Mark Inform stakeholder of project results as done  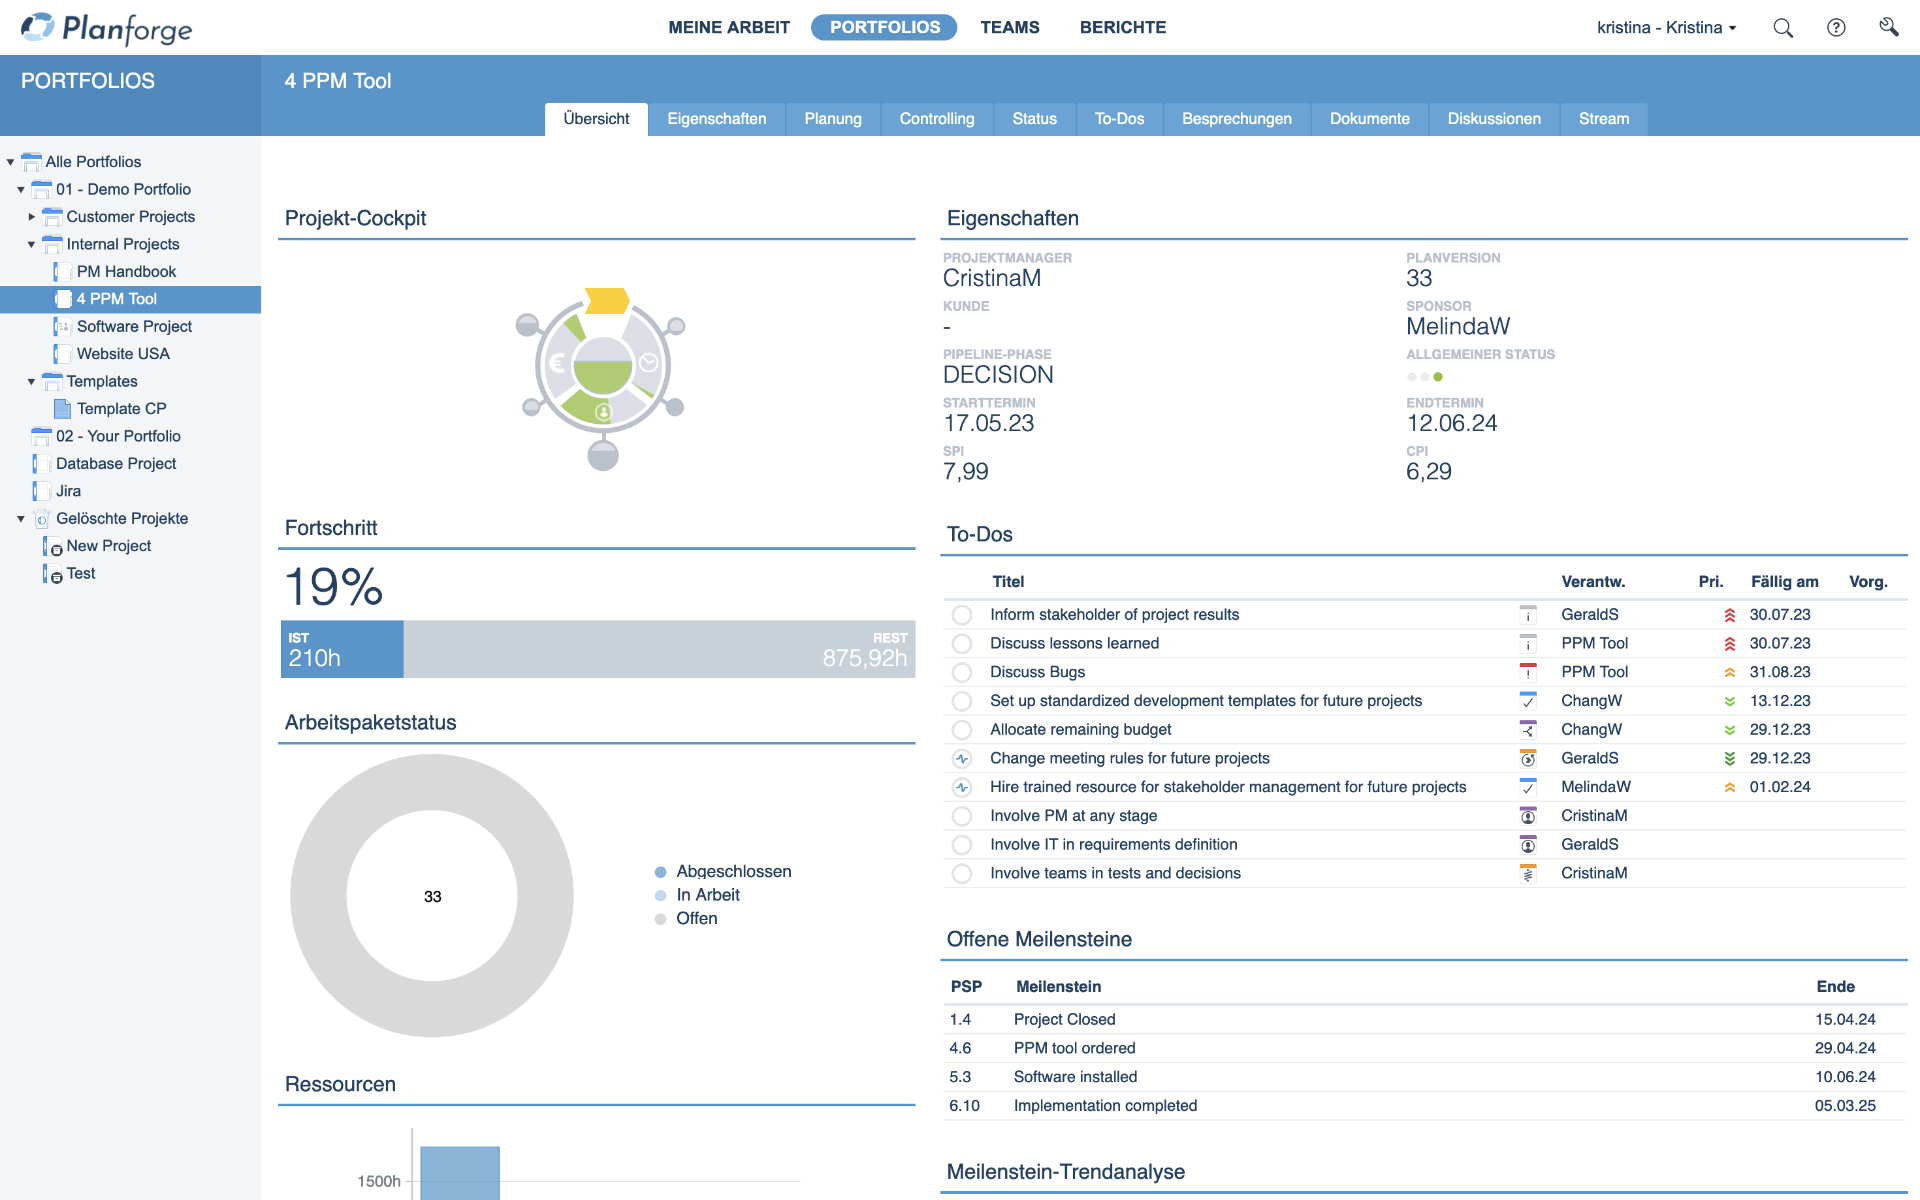(962, 614)
